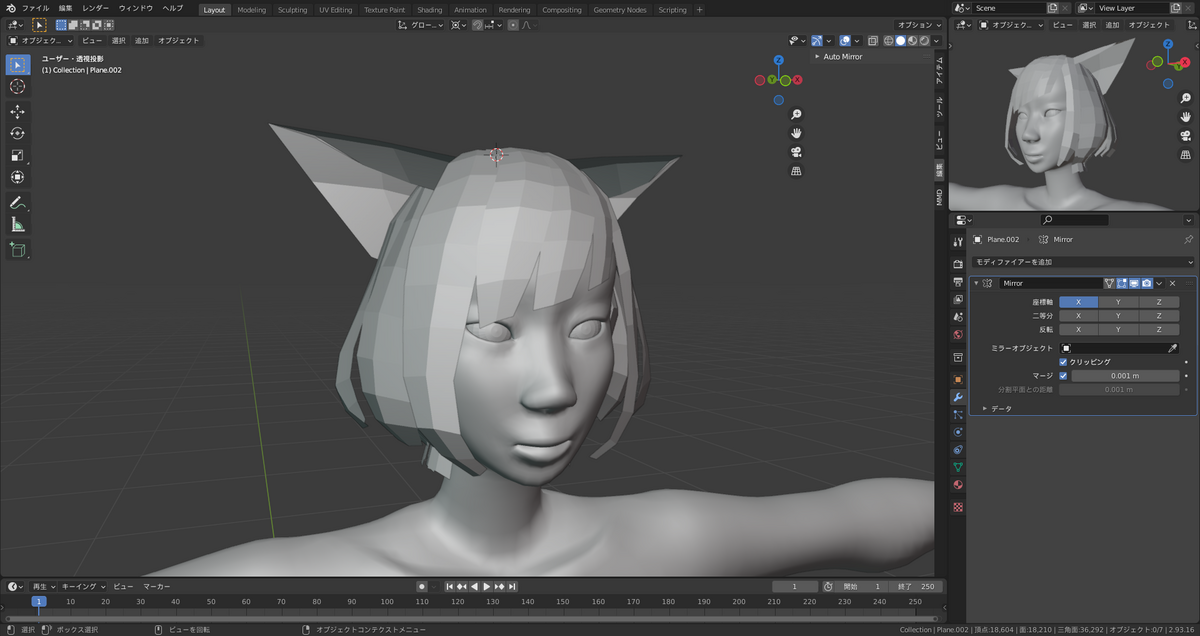Viewport: 1200px width, 636px height.
Task: Select the Transform tool
Action: [17, 178]
